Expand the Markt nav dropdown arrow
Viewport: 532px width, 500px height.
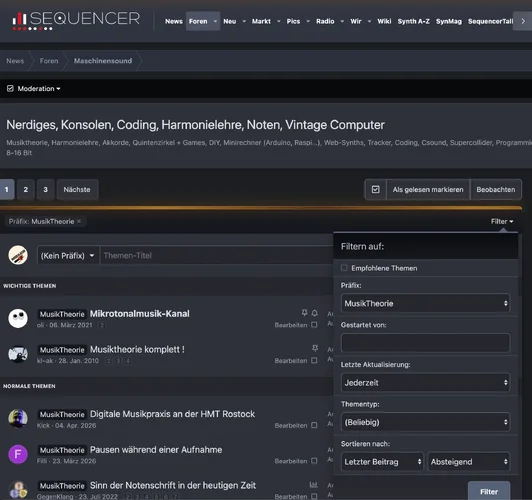point(279,21)
